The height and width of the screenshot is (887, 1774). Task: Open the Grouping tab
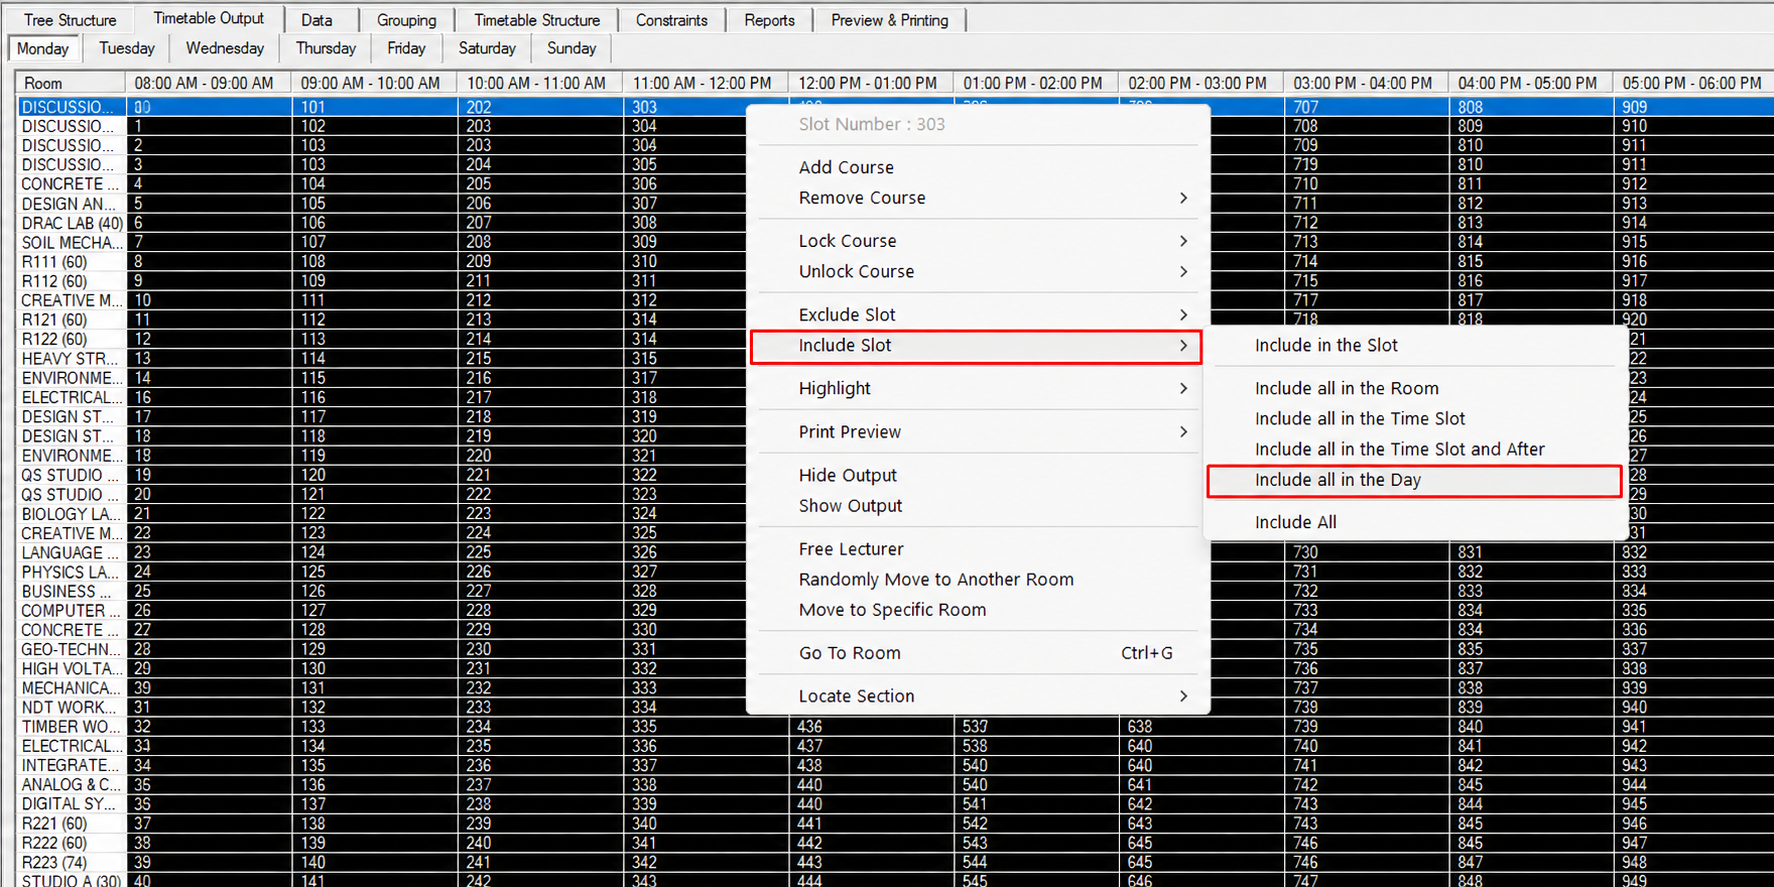click(406, 20)
